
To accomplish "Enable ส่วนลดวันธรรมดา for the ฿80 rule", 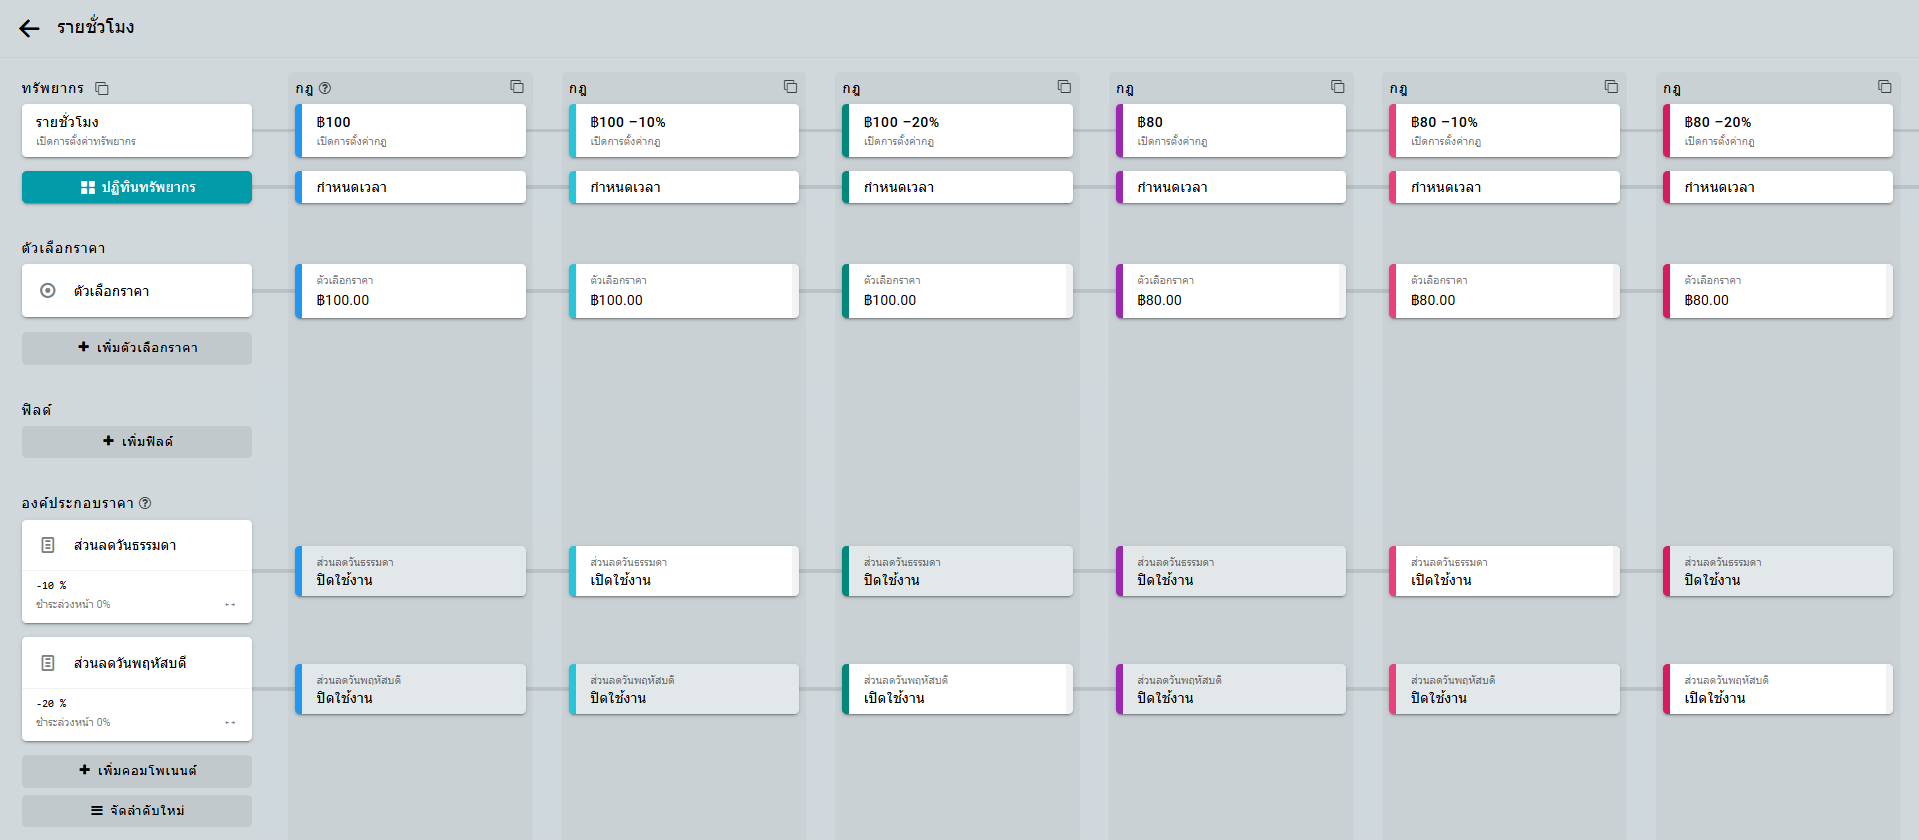I will point(1231,571).
